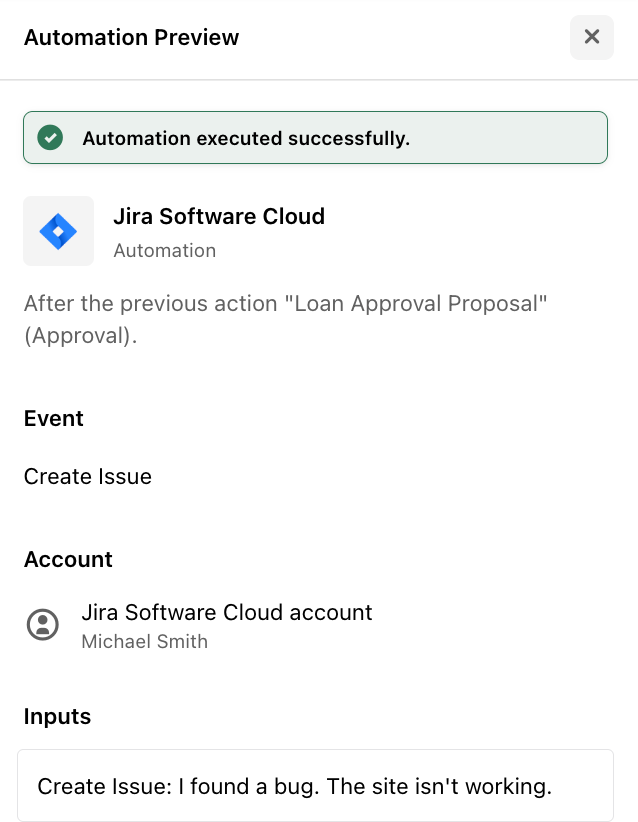Open the "Loan Approval Proposal" action name

(x=419, y=303)
